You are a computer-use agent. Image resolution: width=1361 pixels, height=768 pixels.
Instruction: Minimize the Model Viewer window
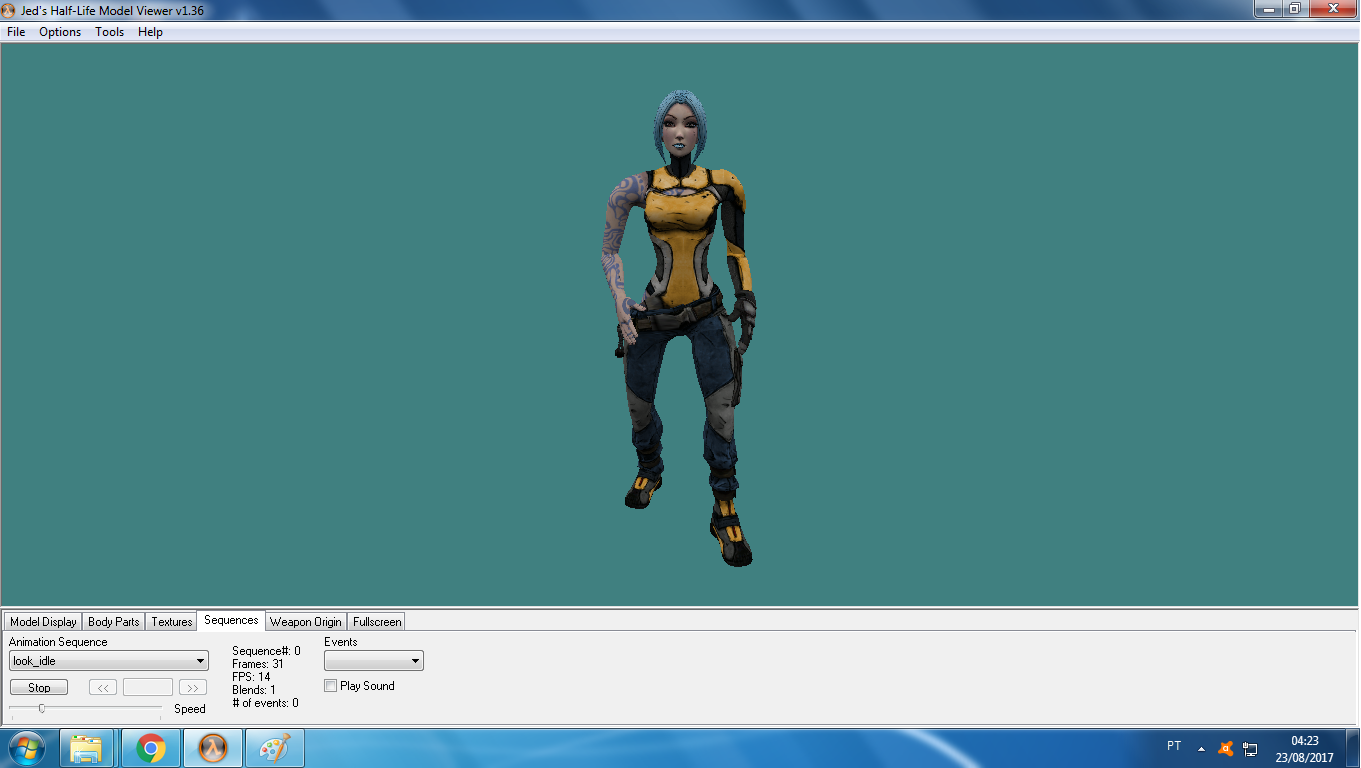click(1267, 9)
